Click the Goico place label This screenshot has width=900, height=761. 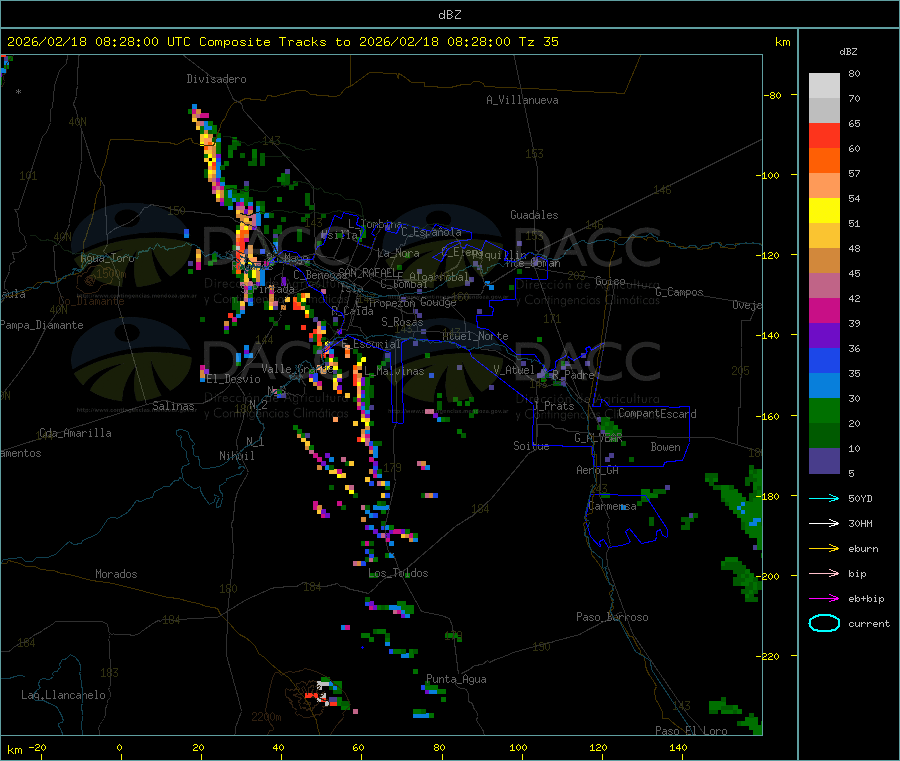click(x=610, y=281)
